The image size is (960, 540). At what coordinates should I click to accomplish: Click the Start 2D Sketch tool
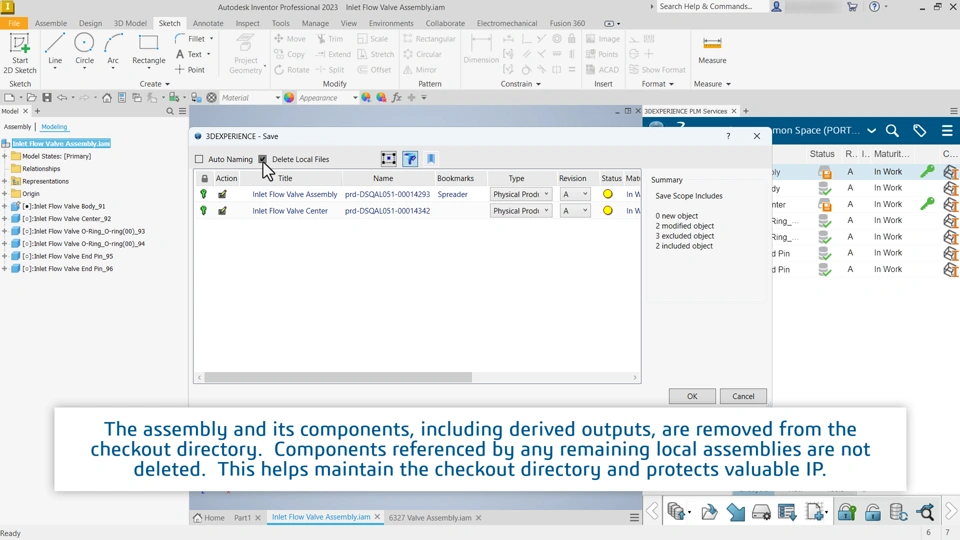[x=20, y=53]
